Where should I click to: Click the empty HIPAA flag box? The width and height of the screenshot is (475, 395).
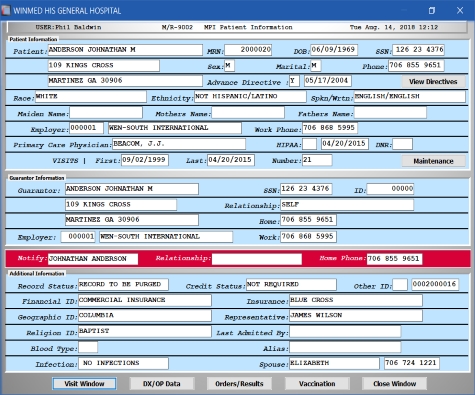coord(309,144)
